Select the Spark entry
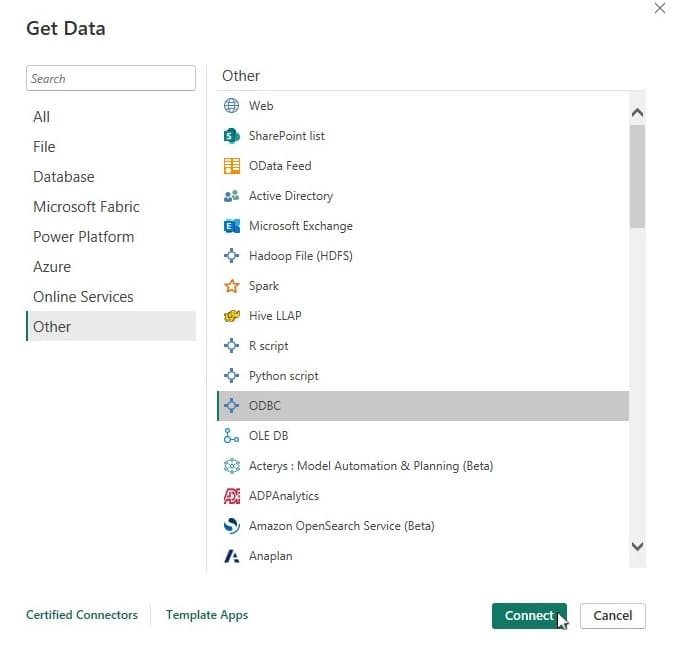The image size is (673, 650). coord(423,286)
